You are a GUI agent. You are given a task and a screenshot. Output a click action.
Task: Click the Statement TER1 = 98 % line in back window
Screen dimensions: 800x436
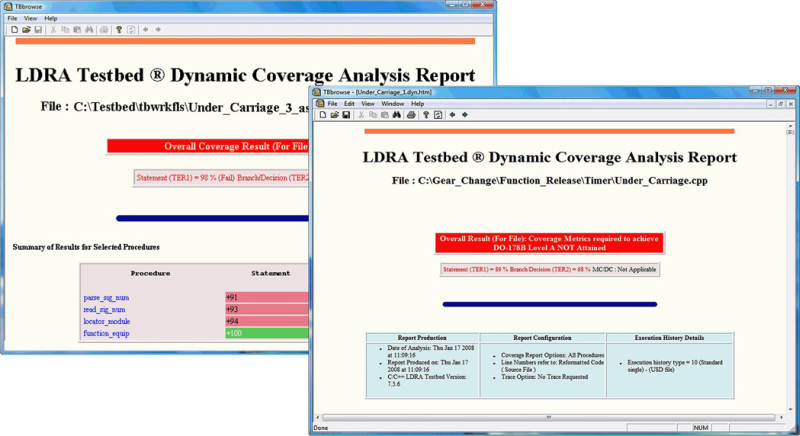[x=221, y=178]
